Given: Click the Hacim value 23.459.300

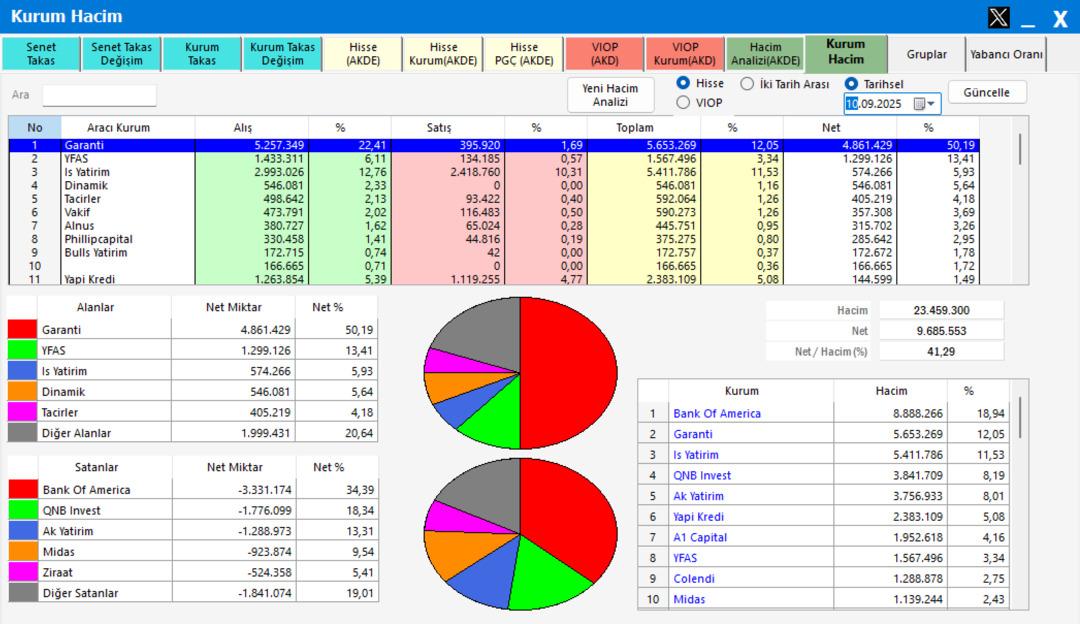Looking at the screenshot, I should coord(941,311).
